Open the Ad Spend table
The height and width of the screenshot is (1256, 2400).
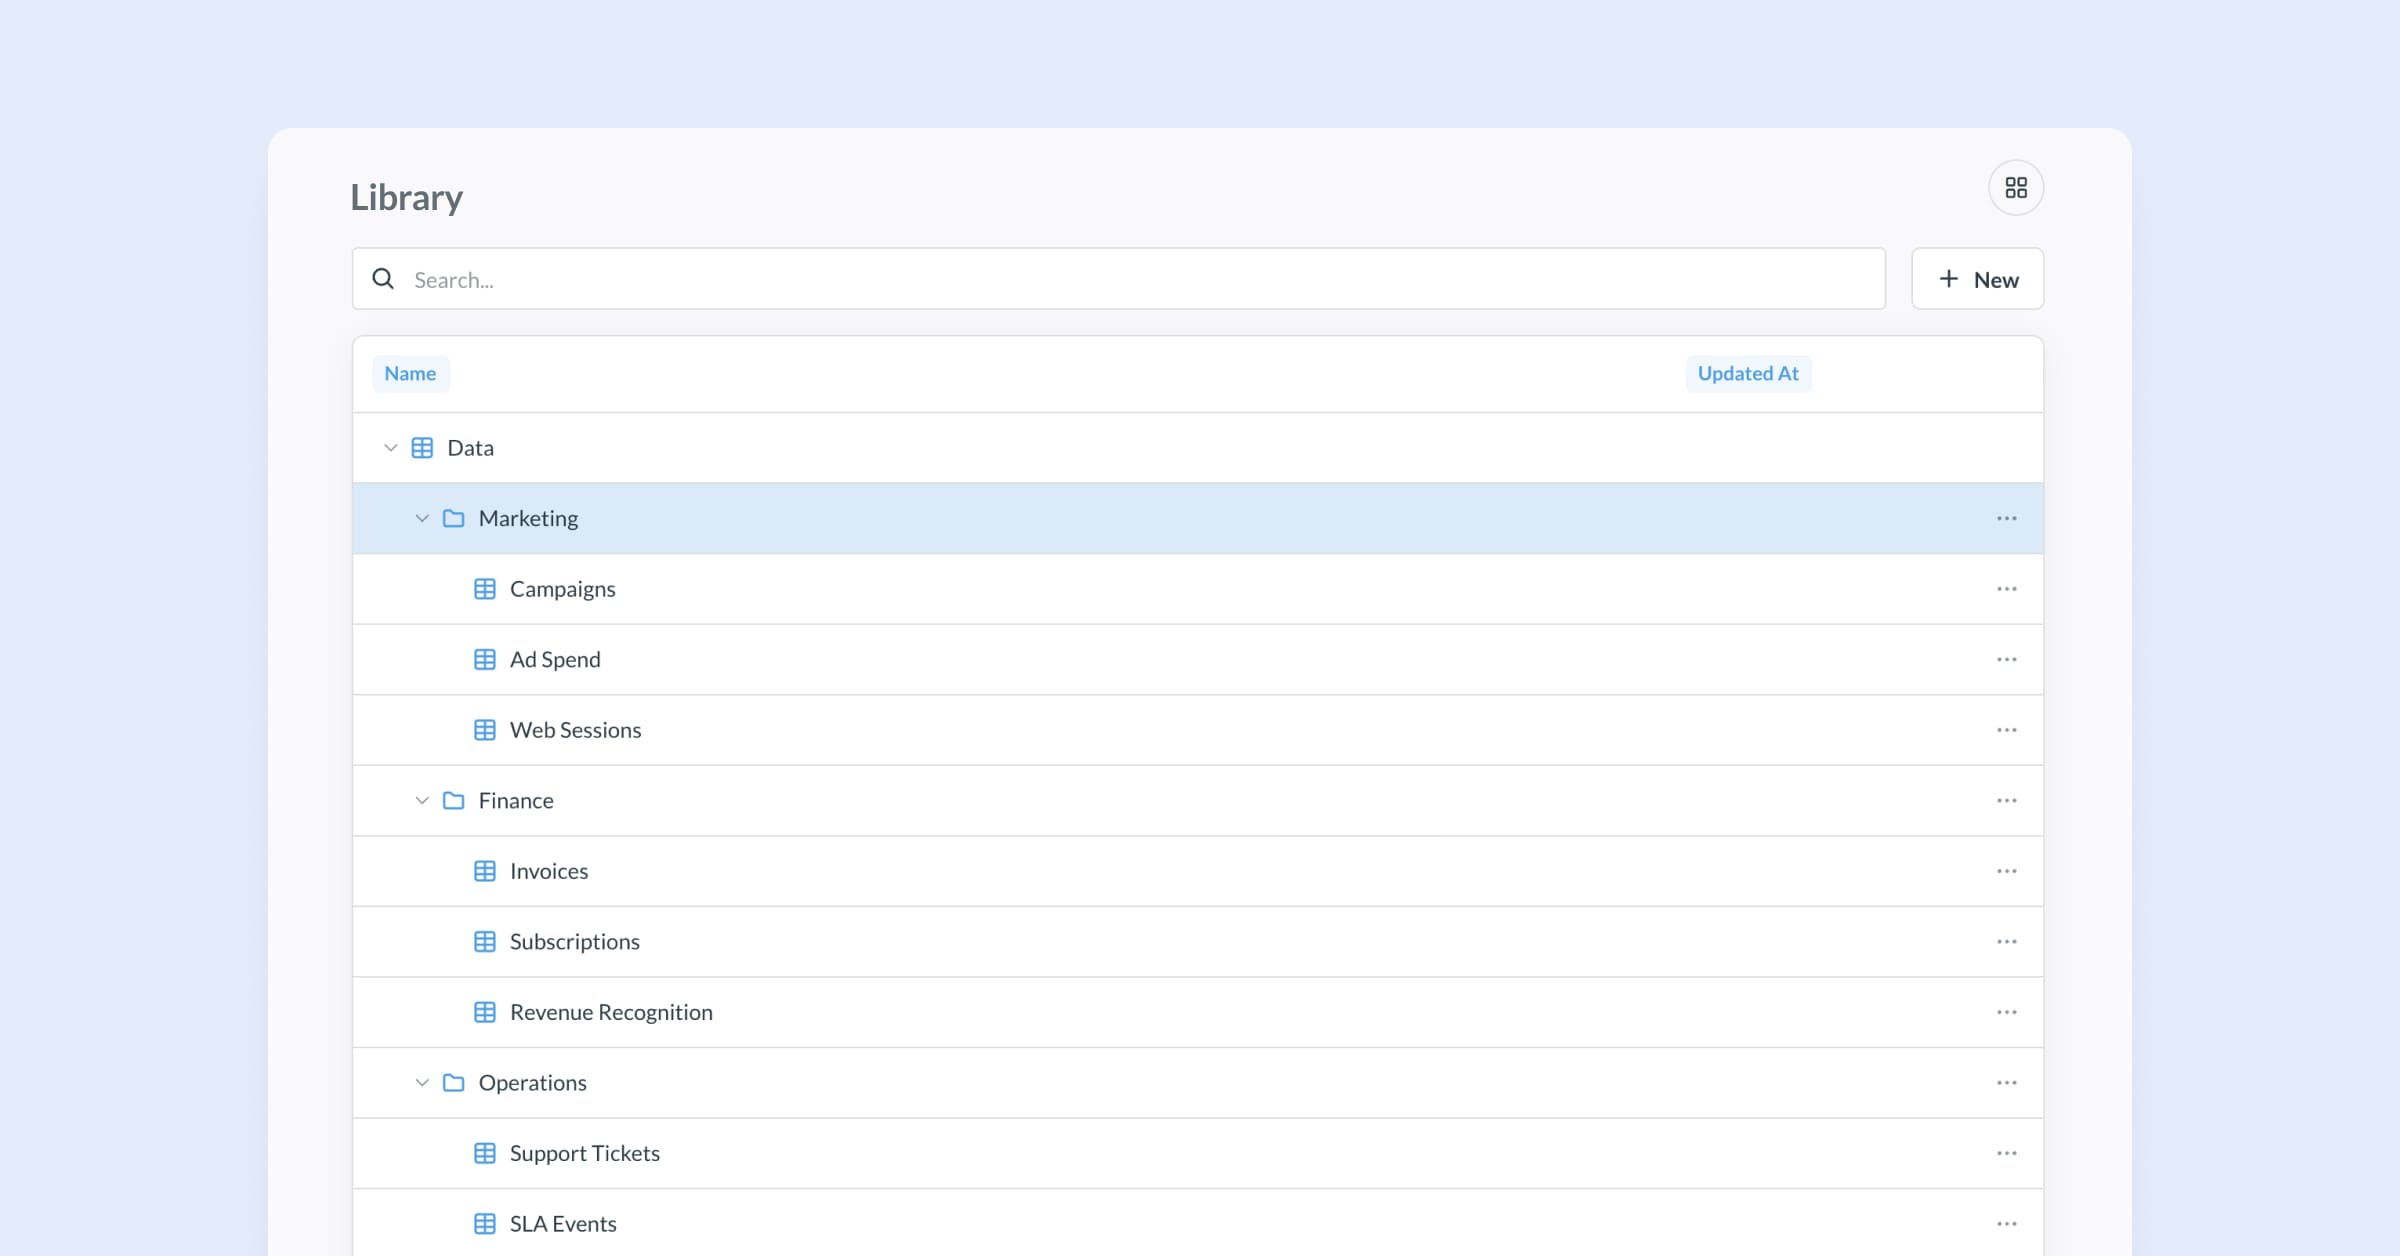pos(555,660)
